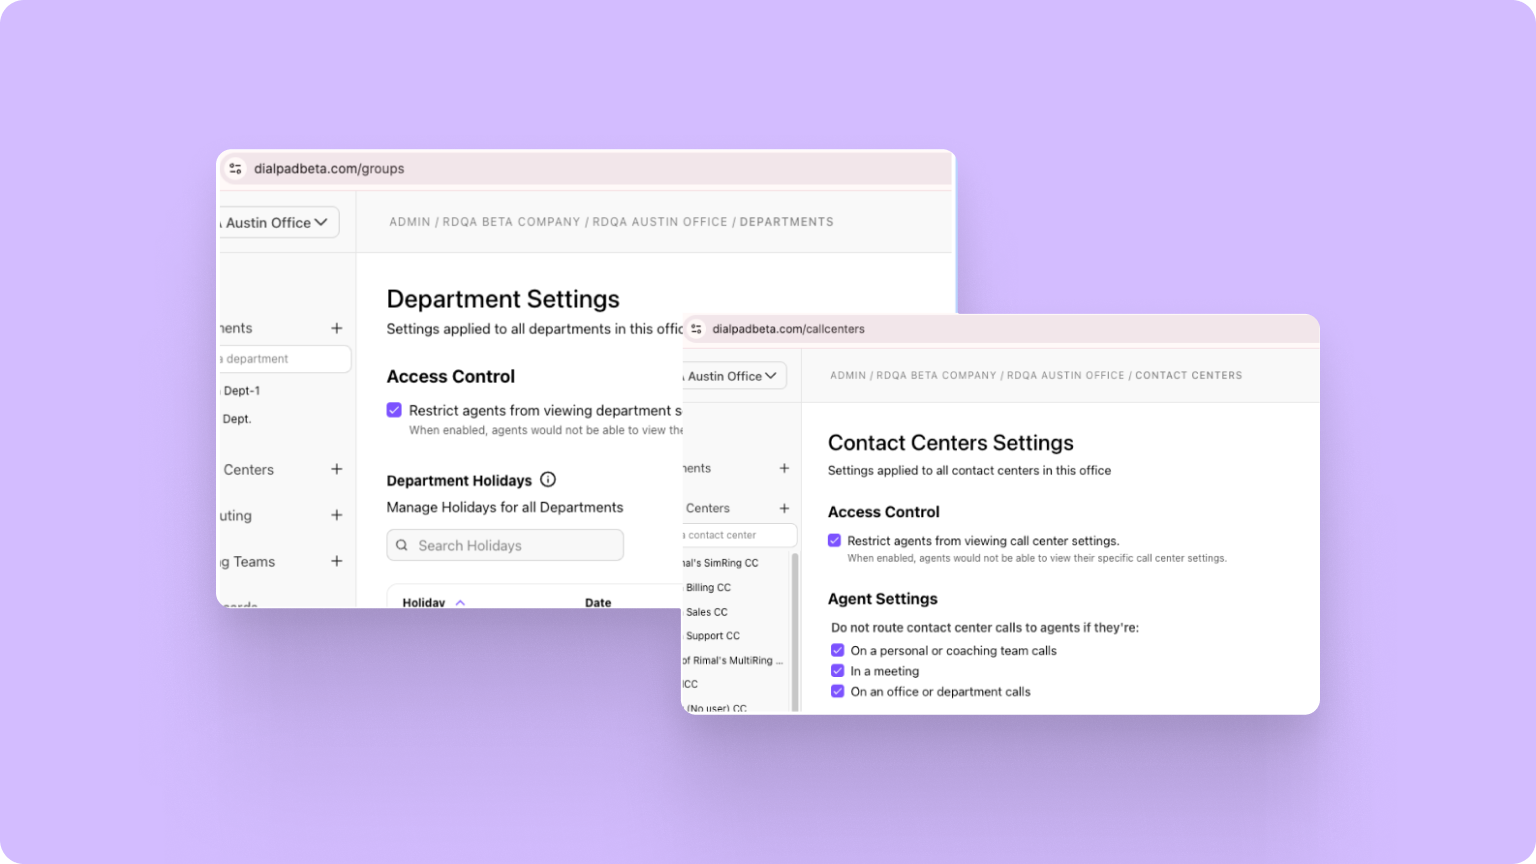Click RDQA BETA COMPANY breadcrumb in Contact Centers window

936,376
